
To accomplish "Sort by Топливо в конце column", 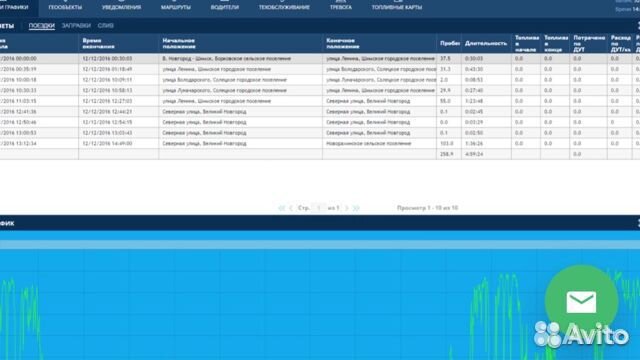I will pos(556,43).
